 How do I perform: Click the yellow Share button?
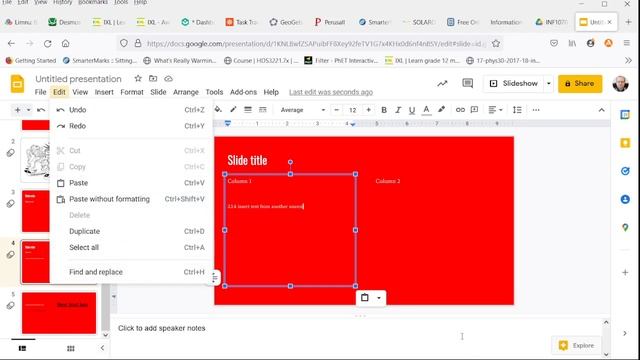coord(580,84)
